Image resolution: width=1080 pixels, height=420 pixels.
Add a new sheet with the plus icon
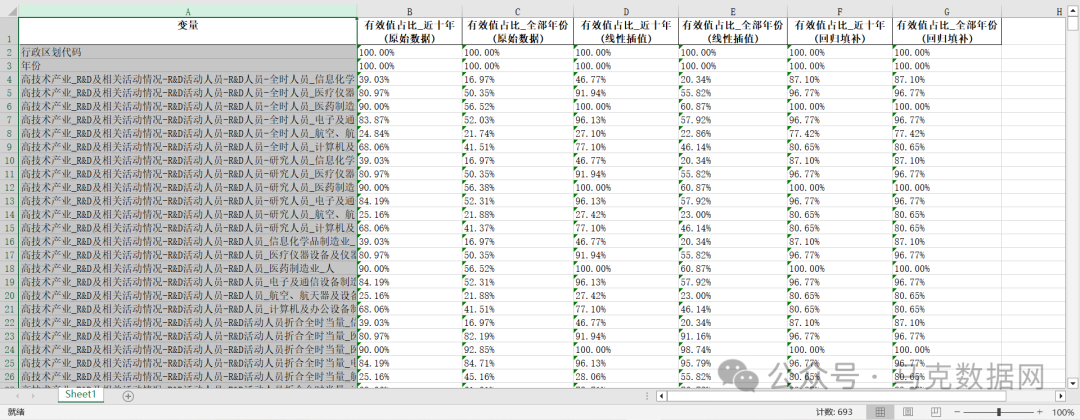[x=127, y=396]
